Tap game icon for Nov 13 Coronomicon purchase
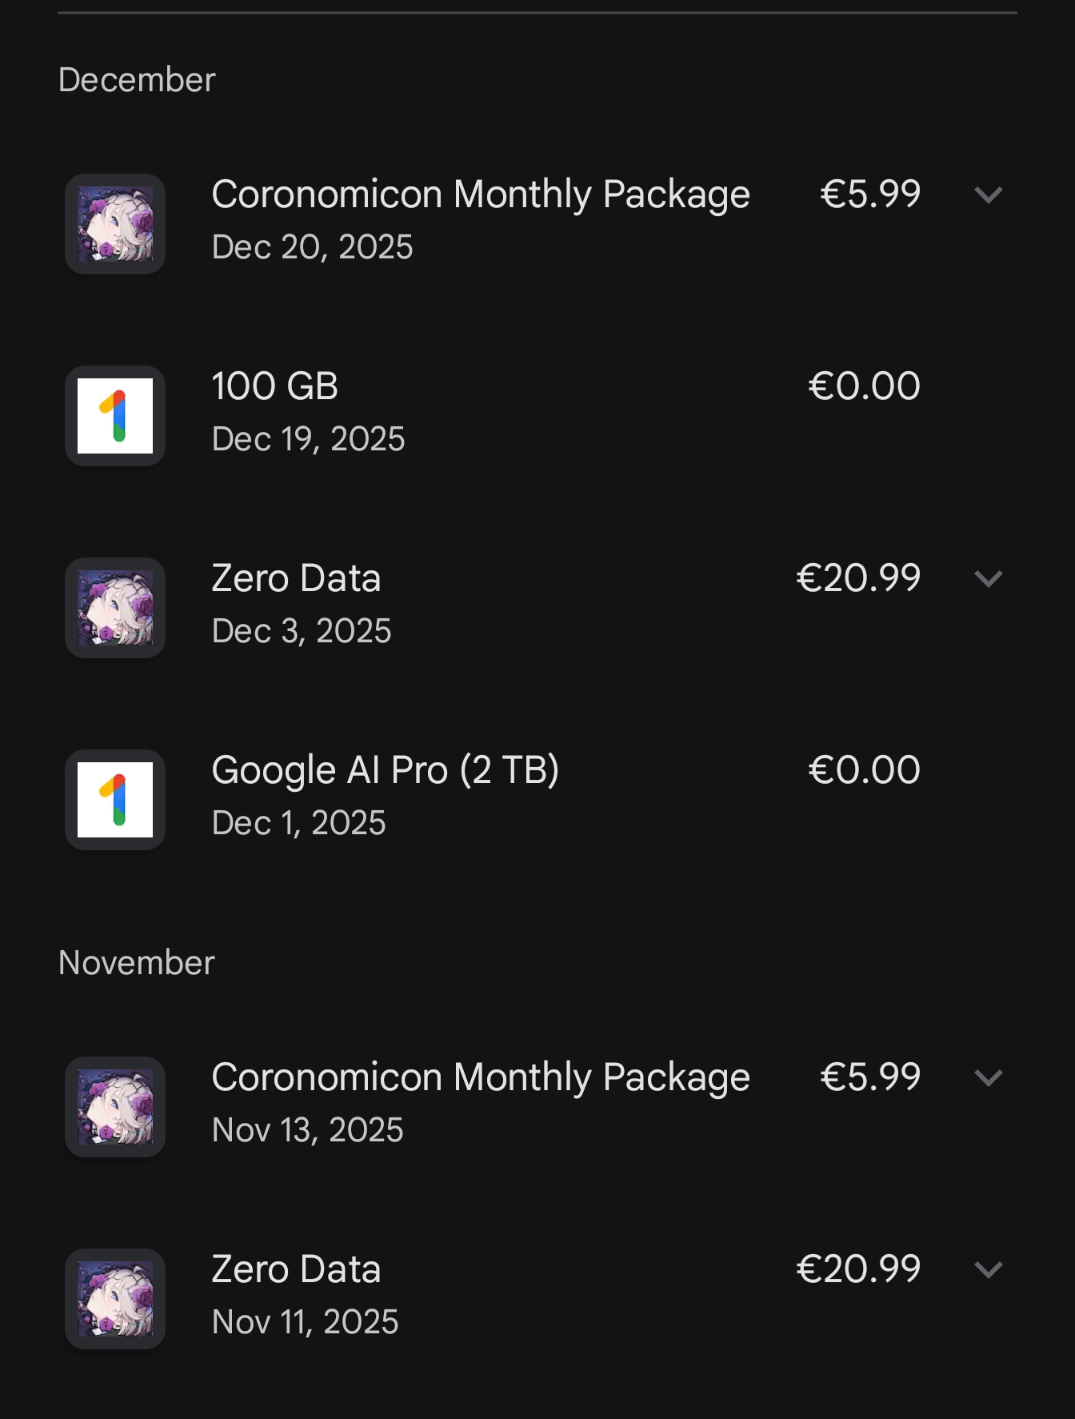1075x1419 pixels. 115,1107
